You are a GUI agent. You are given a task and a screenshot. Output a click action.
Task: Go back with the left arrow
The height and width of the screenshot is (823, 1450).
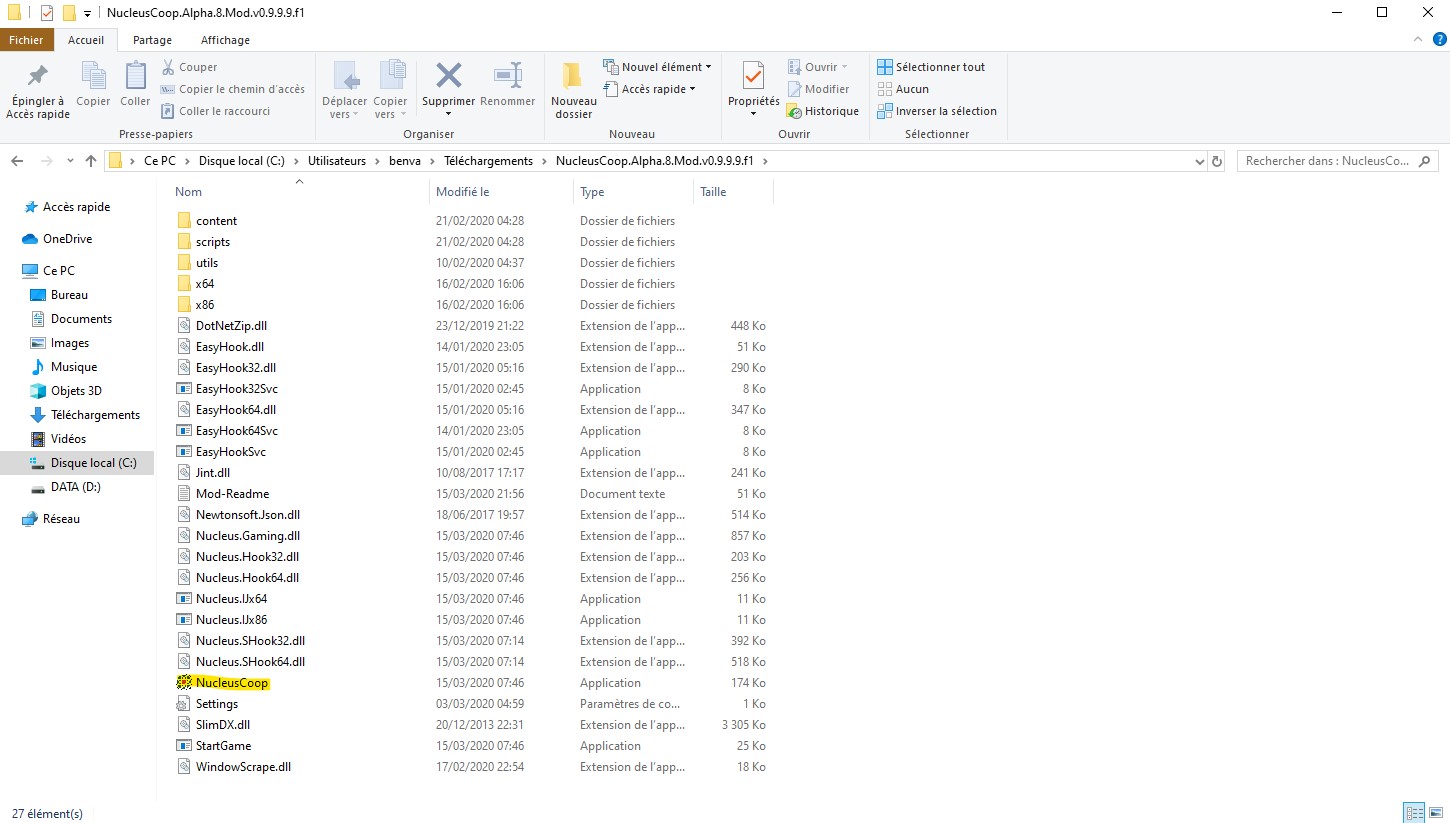click(17, 161)
